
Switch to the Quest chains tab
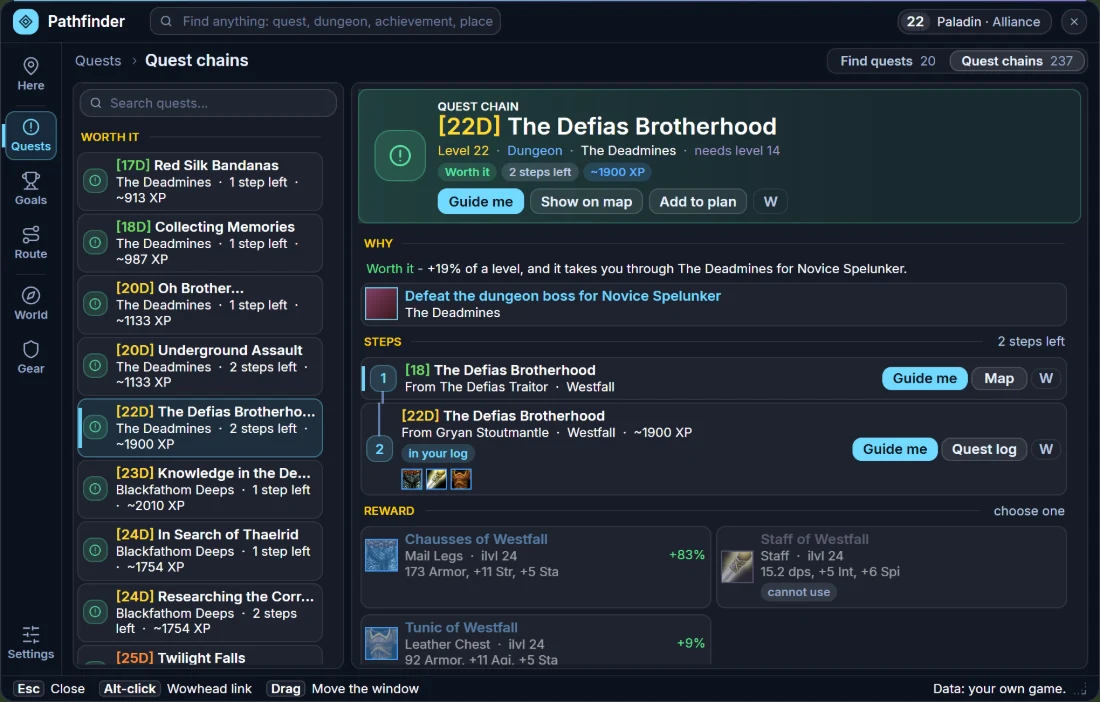(1017, 61)
